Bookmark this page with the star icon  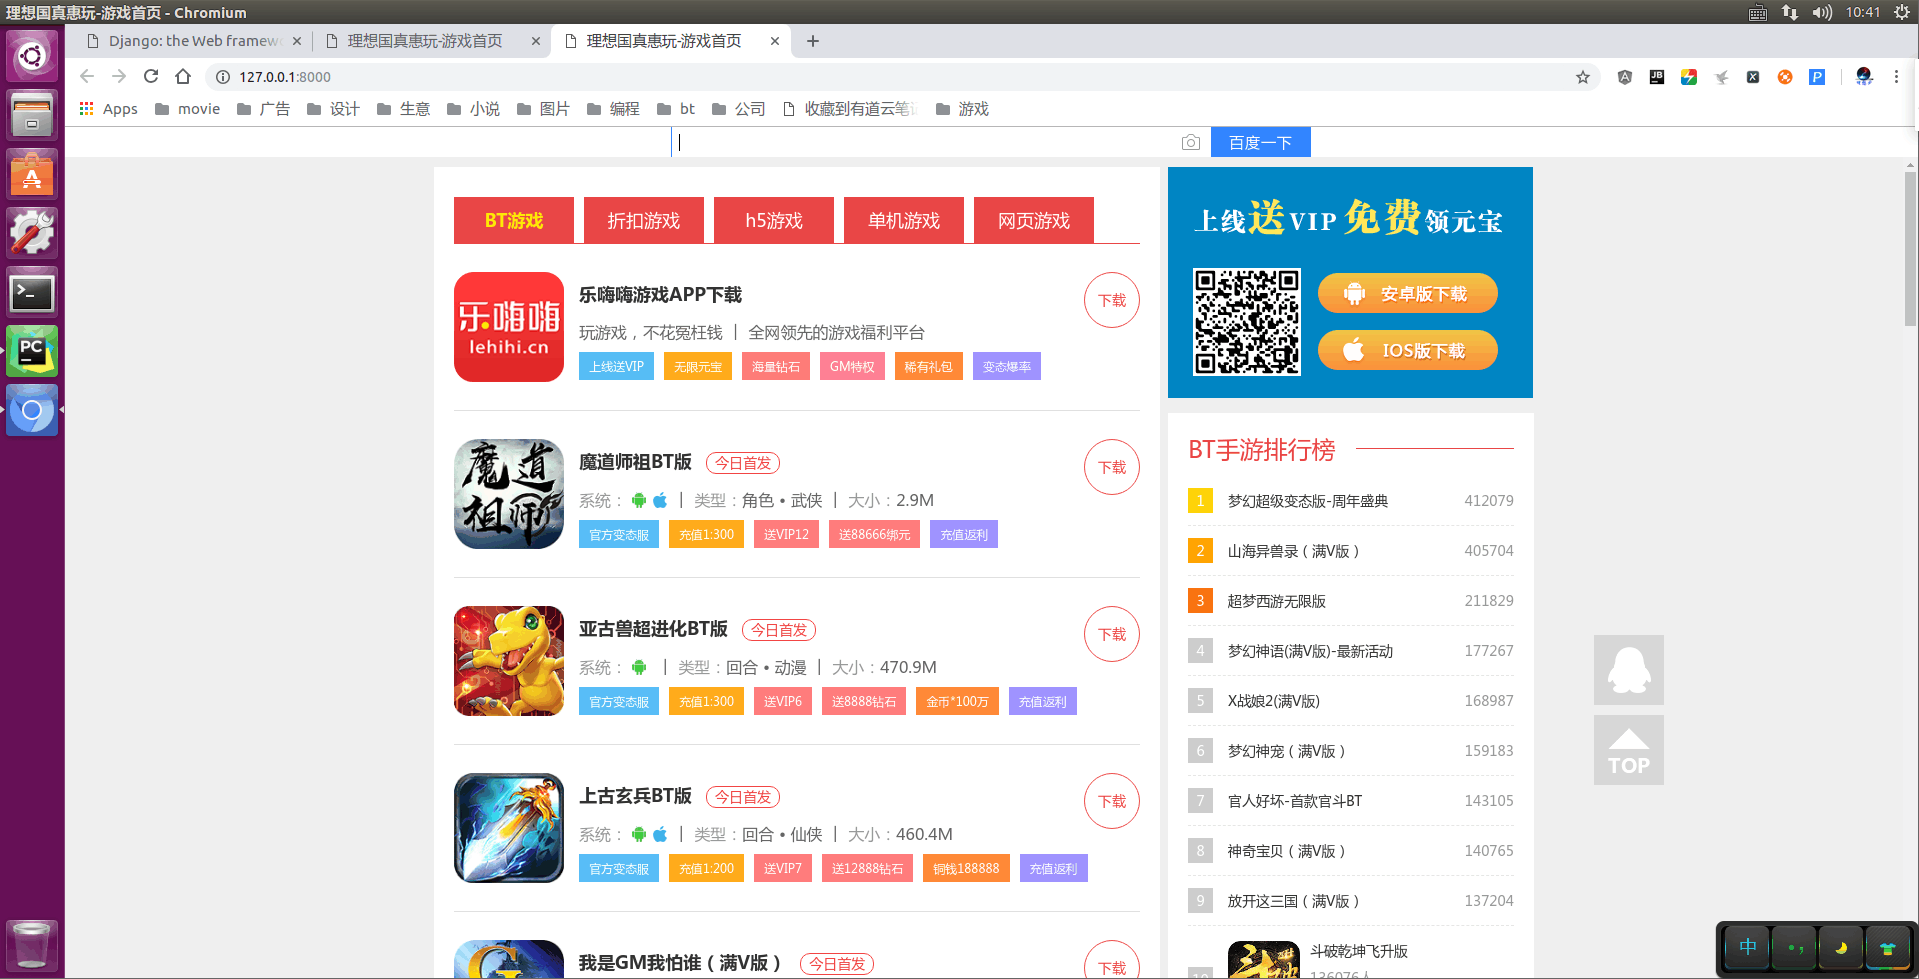(x=1583, y=77)
